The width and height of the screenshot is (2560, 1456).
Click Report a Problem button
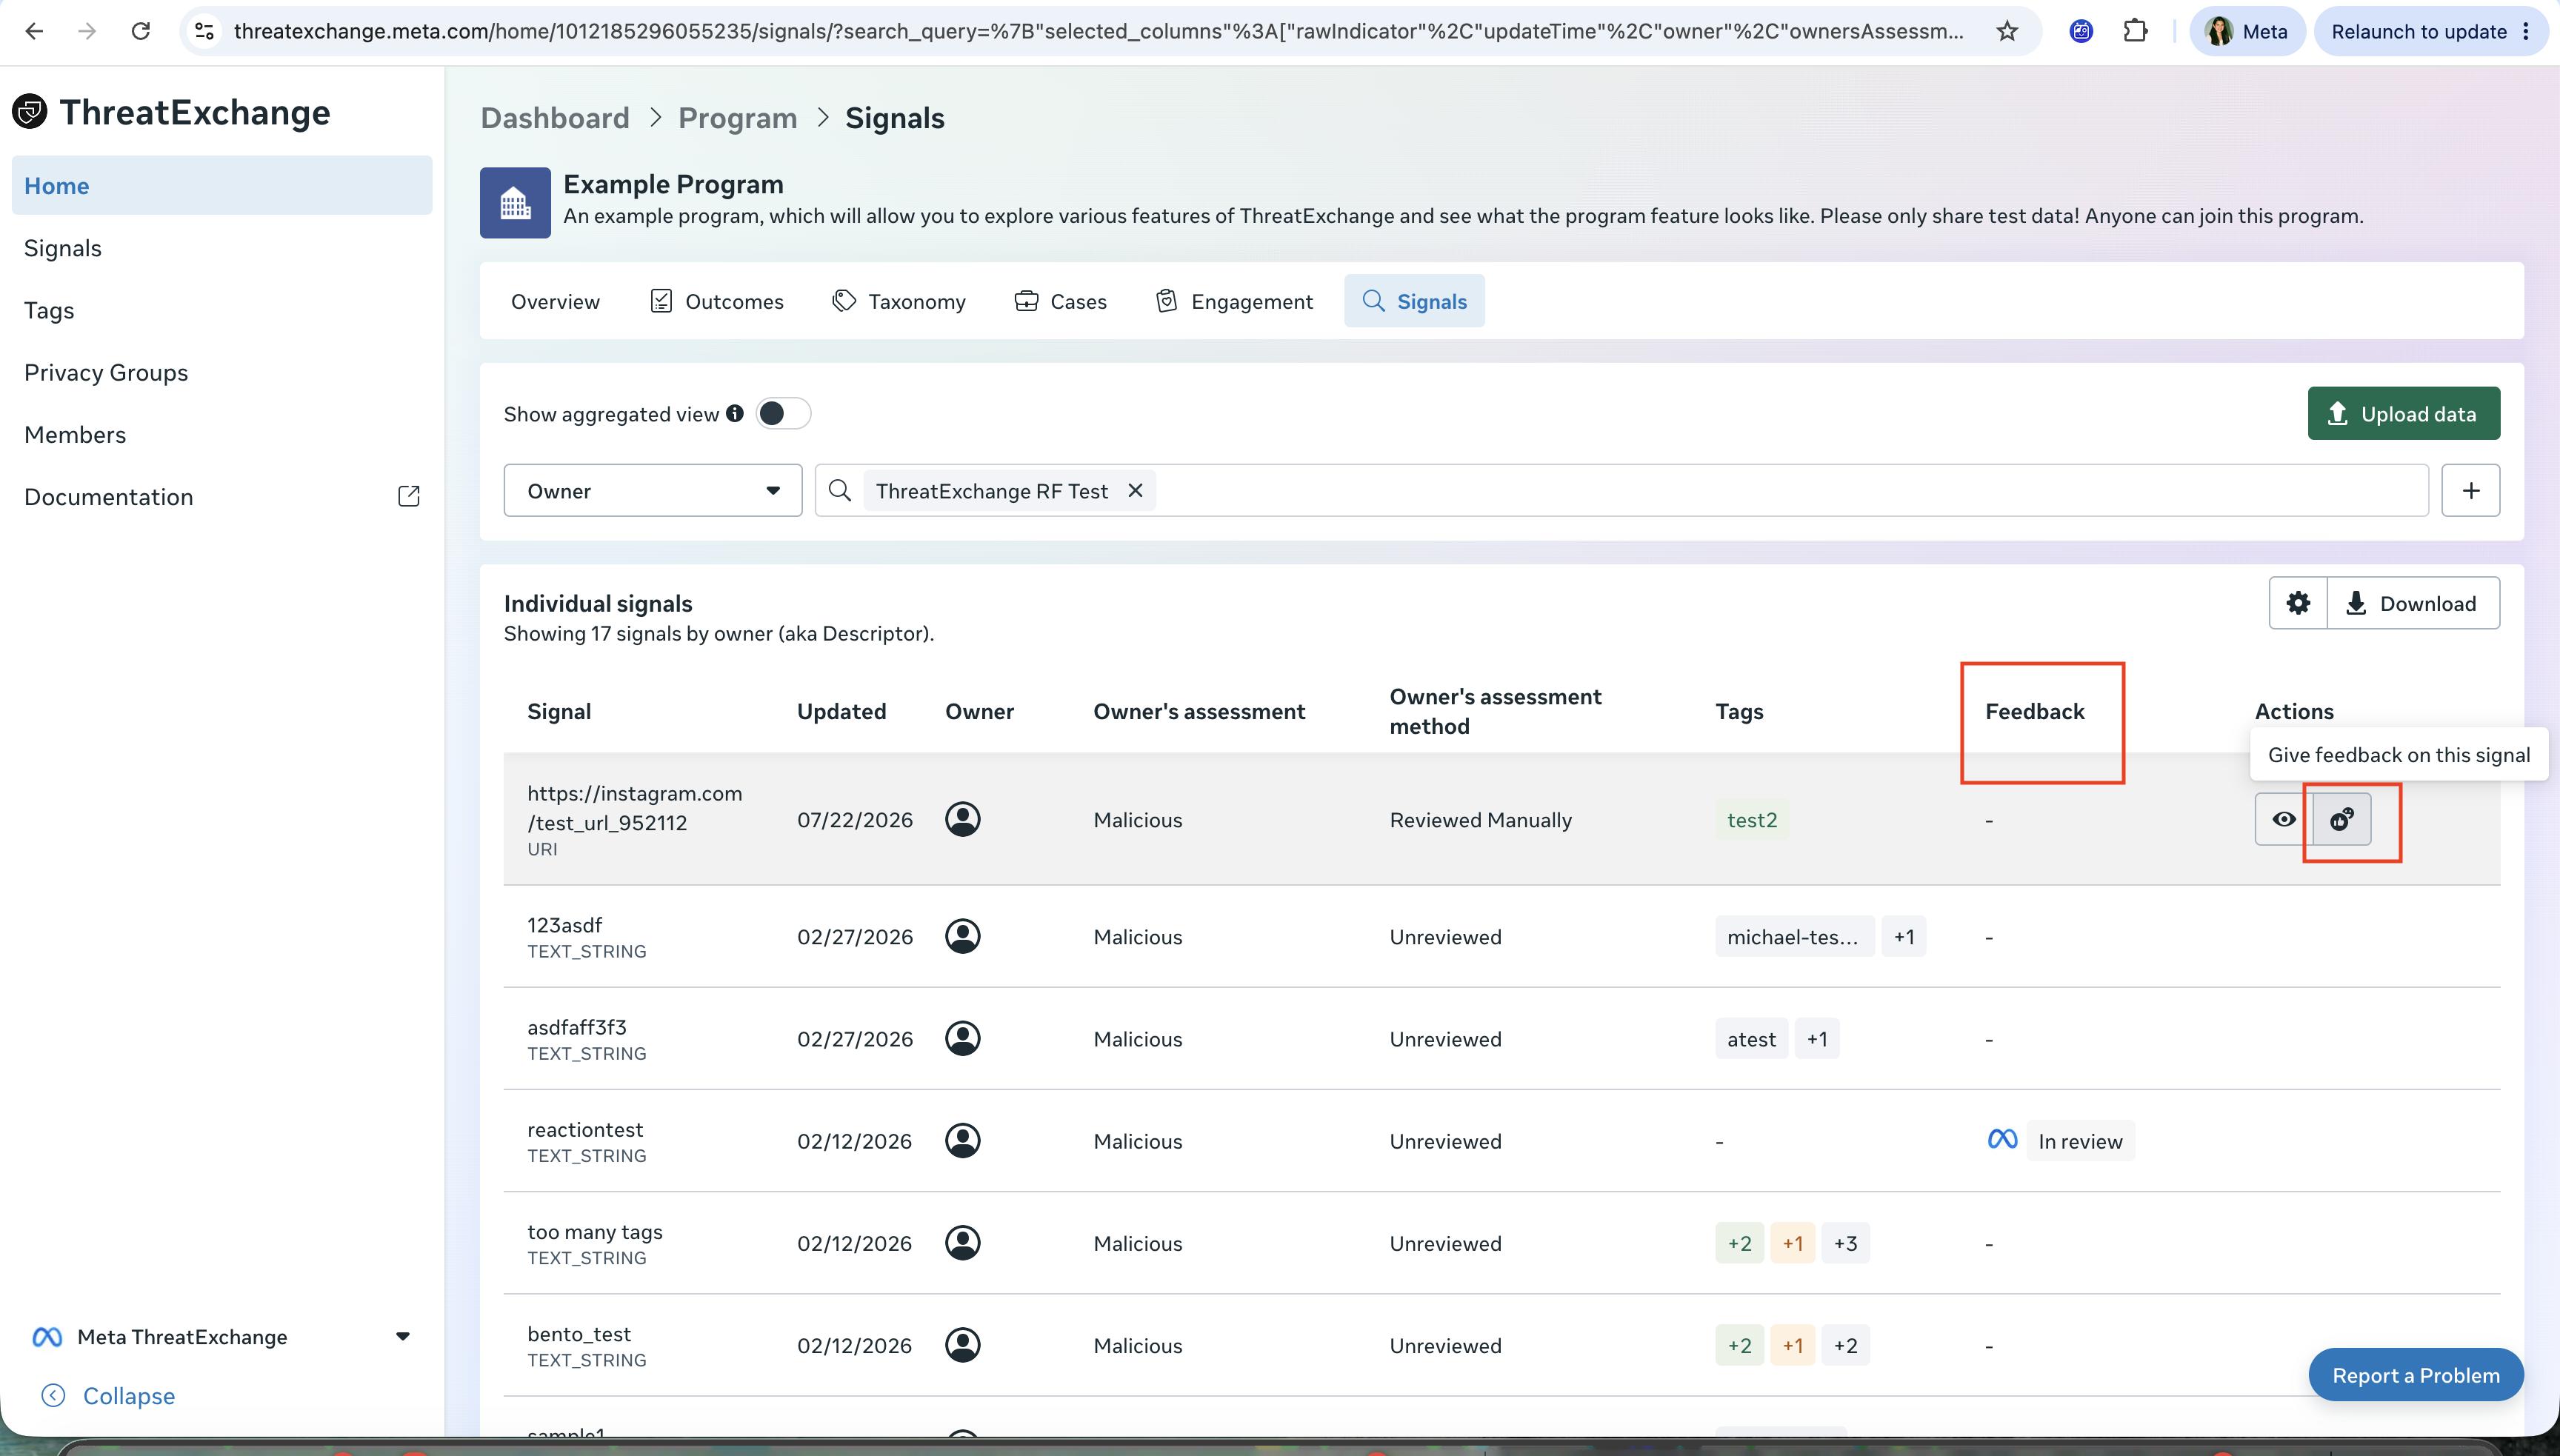coord(2415,1374)
